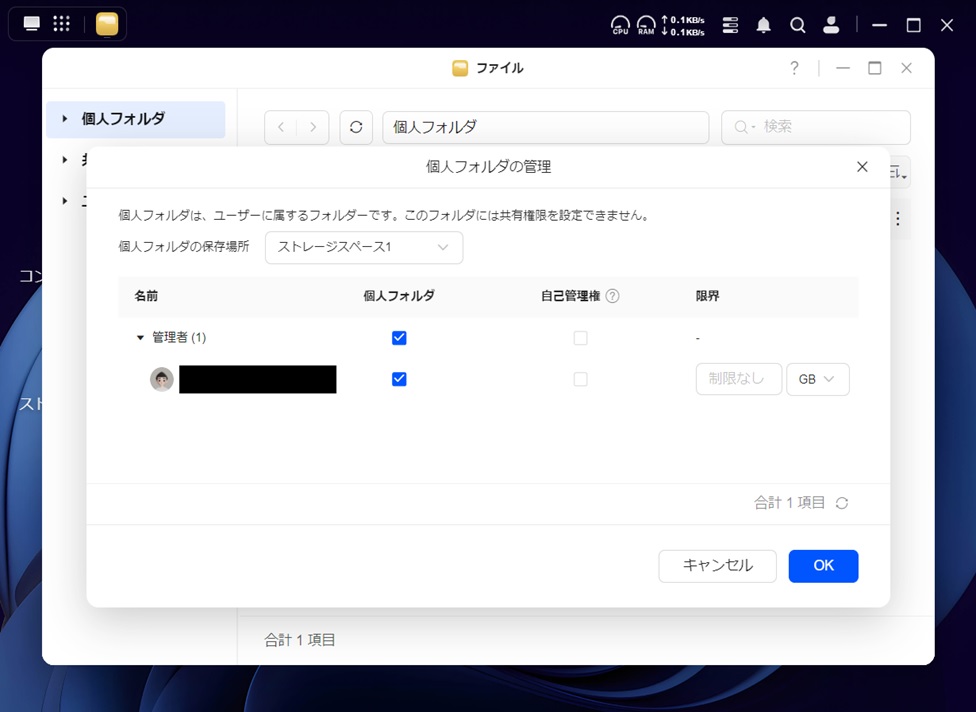976x712 pixels.
Task: Open the task manager icon in top bar
Action: 730,25
